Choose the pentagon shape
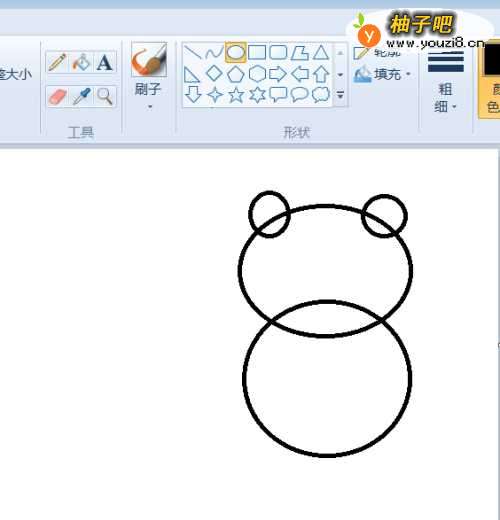500x520 pixels. coord(236,74)
